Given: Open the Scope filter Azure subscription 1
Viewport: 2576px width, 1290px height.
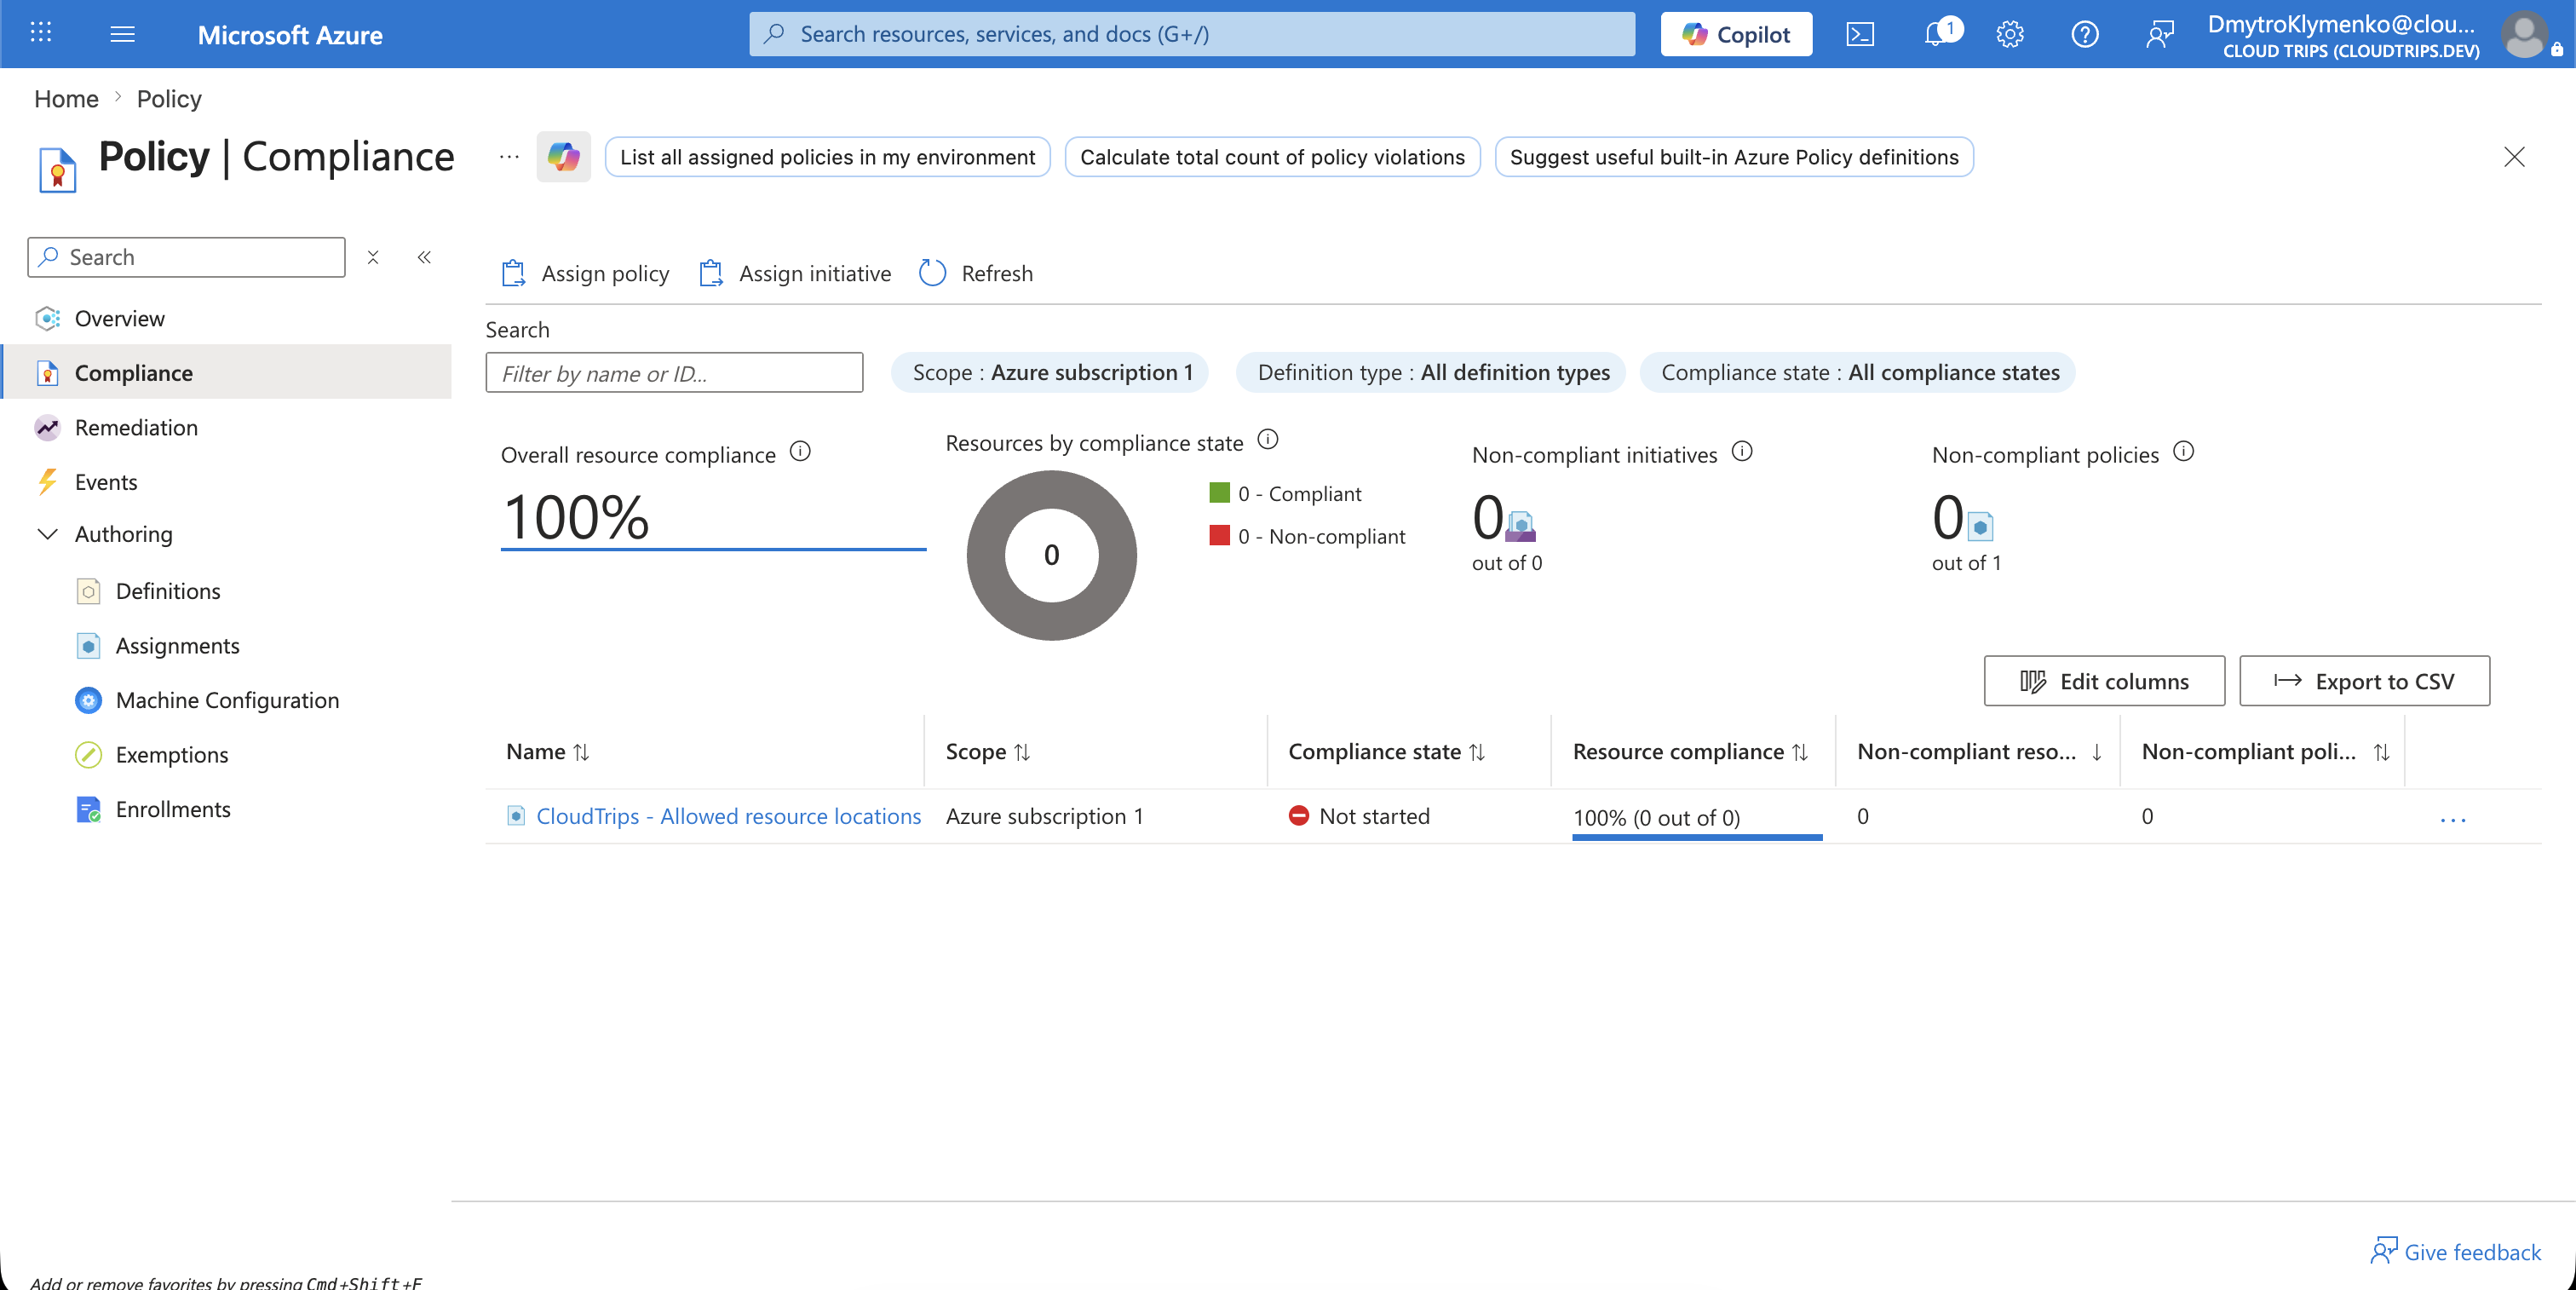Looking at the screenshot, I should pos(1050,372).
